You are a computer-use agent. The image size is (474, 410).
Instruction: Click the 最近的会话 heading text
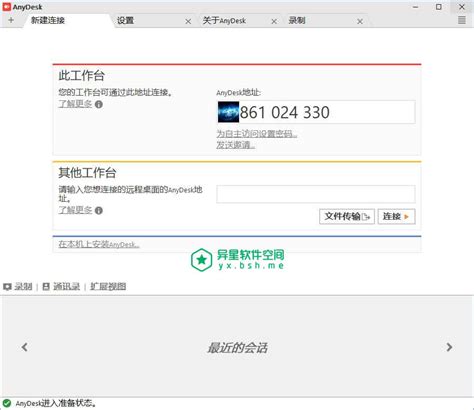[x=237, y=348]
